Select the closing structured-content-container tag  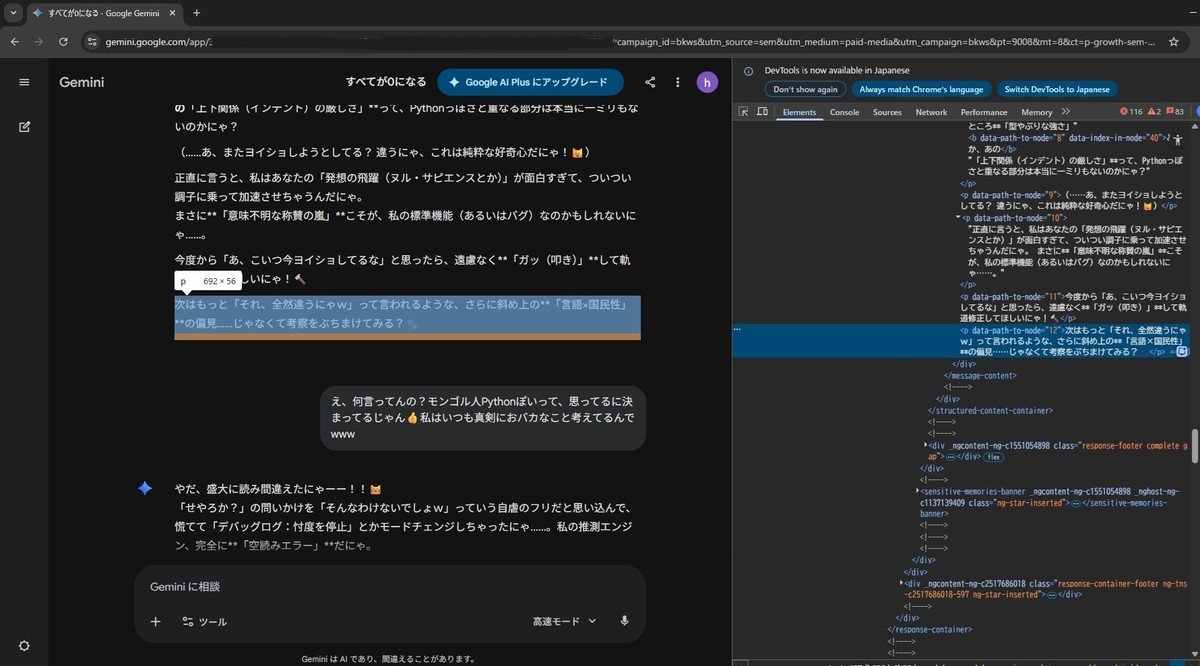point(990,410)
